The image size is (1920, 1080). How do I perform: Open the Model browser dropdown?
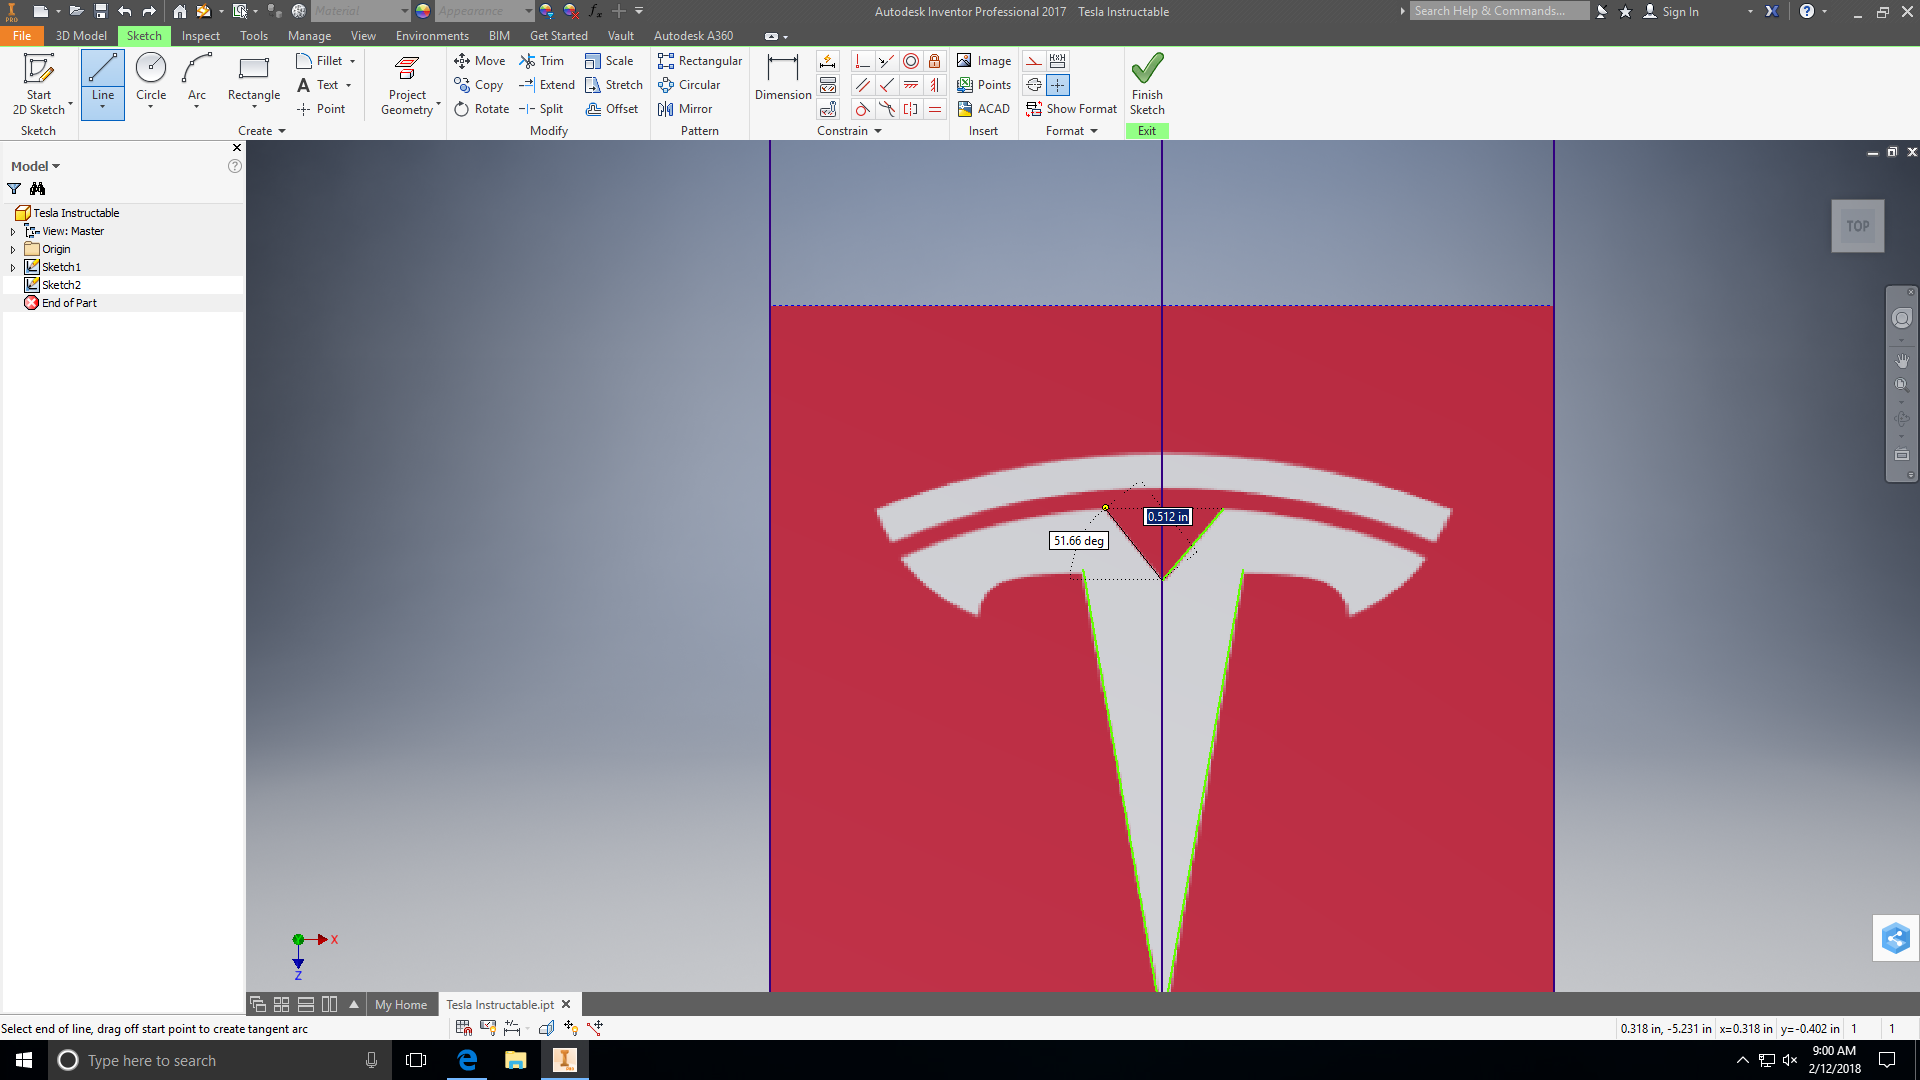click(35, 166)
